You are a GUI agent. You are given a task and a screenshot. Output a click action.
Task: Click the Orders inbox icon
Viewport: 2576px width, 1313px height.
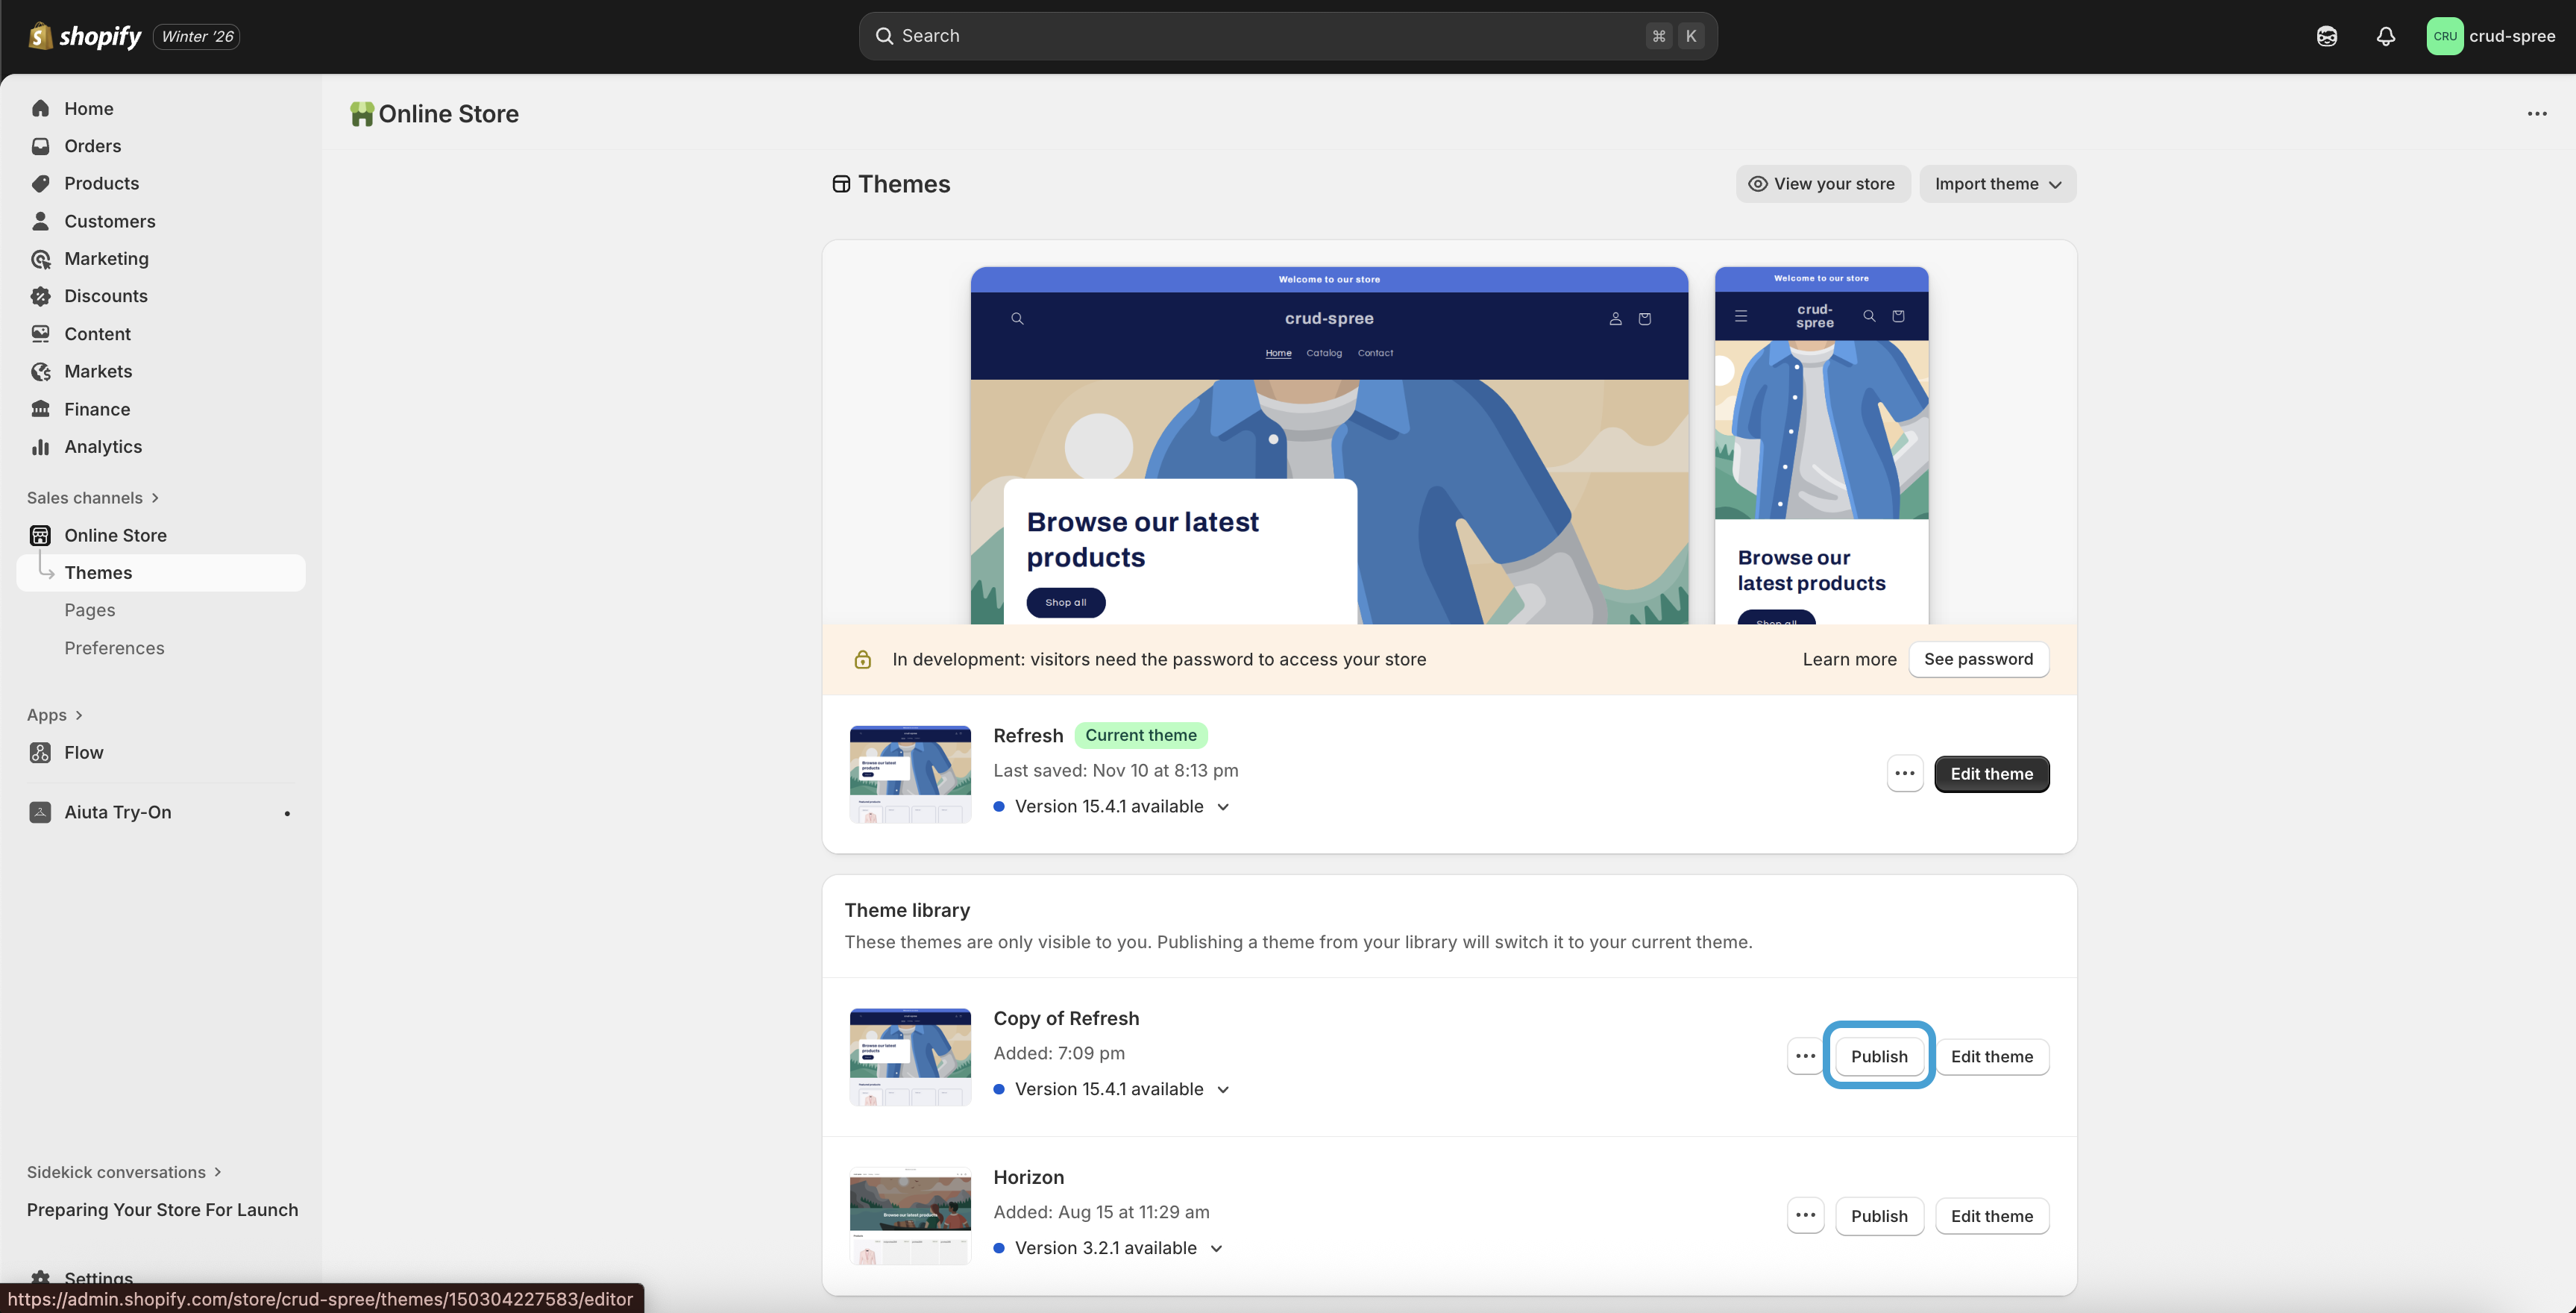(x=40, y=146)
